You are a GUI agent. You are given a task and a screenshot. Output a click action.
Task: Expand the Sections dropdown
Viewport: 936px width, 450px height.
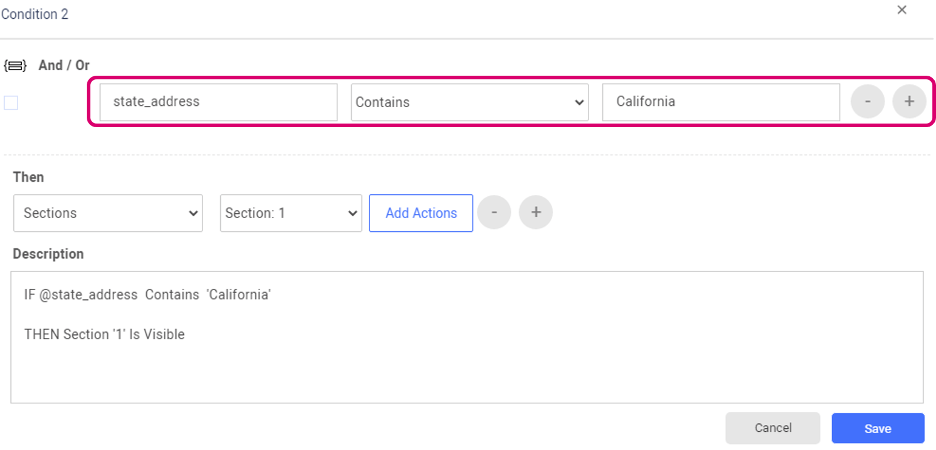pyautogui.click(x=108, y=213)
